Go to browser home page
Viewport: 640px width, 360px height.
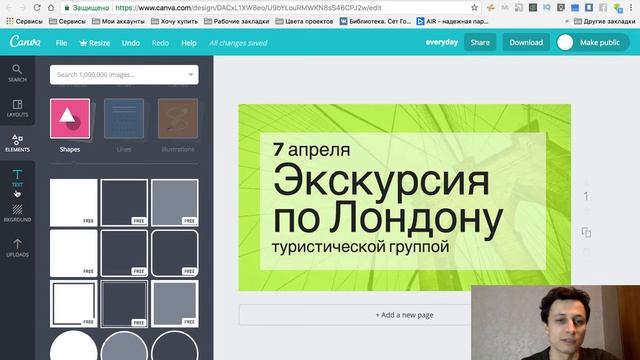coord(51,8)
